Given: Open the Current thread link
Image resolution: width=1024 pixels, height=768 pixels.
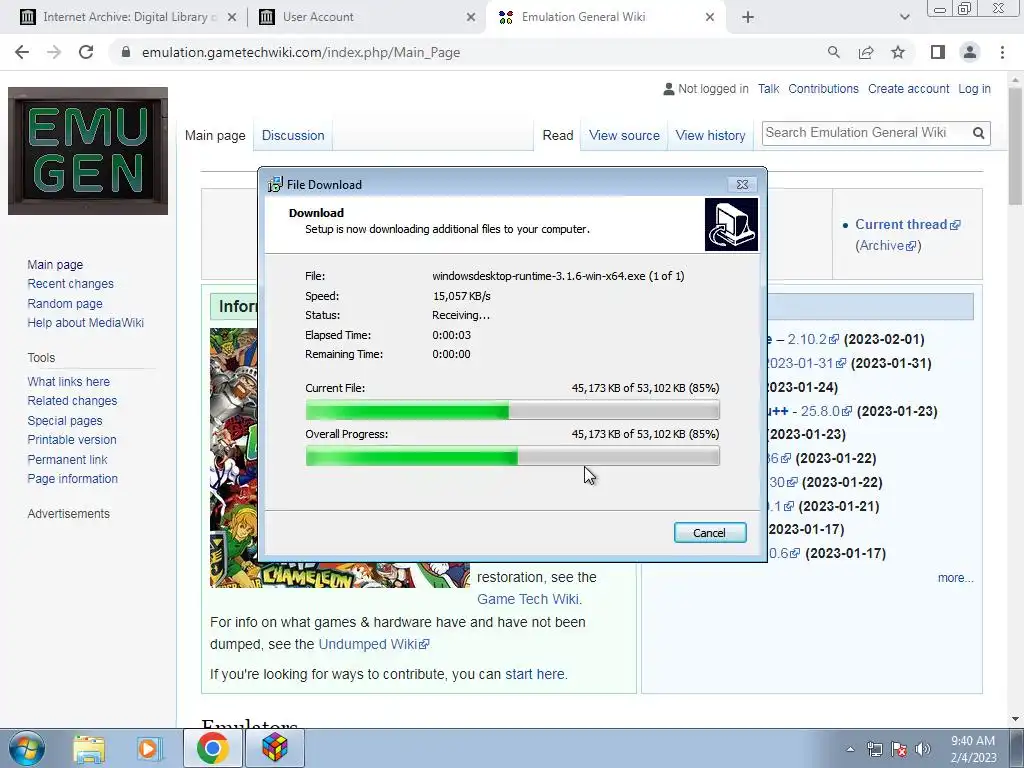Looking at the screenshot, I should coord(907,225).
